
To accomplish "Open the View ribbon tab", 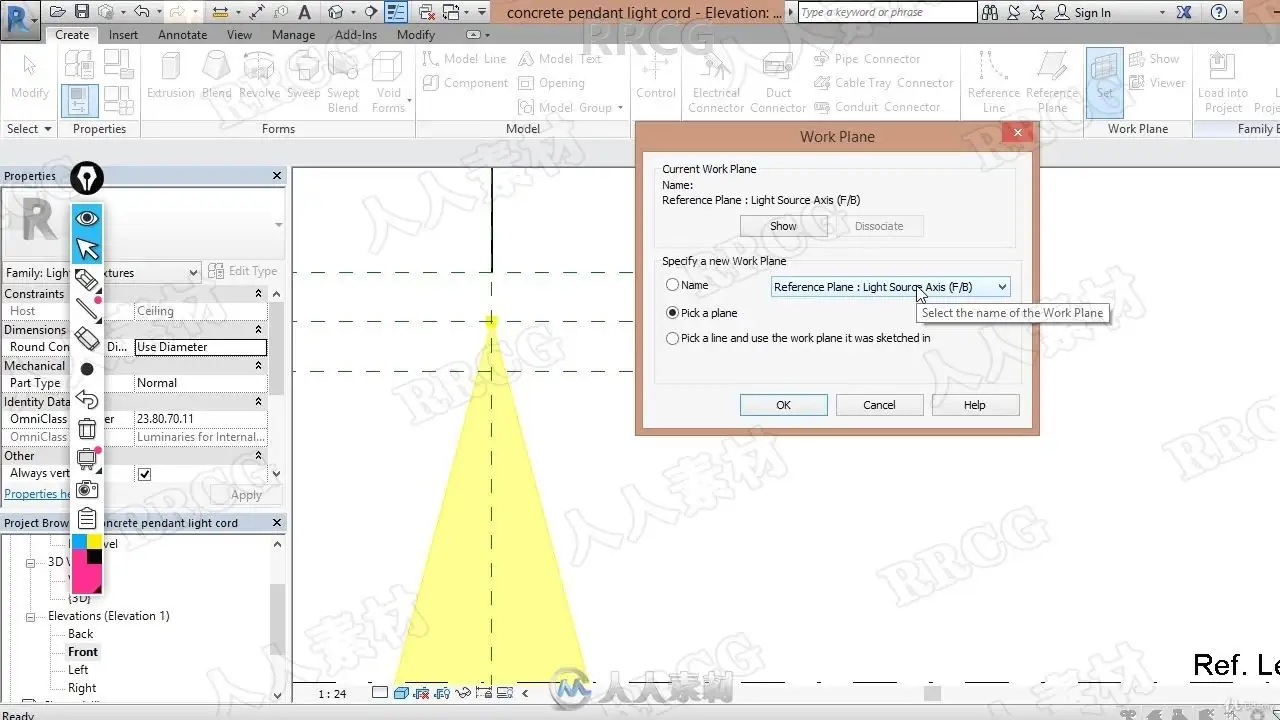I will point(240,35).
